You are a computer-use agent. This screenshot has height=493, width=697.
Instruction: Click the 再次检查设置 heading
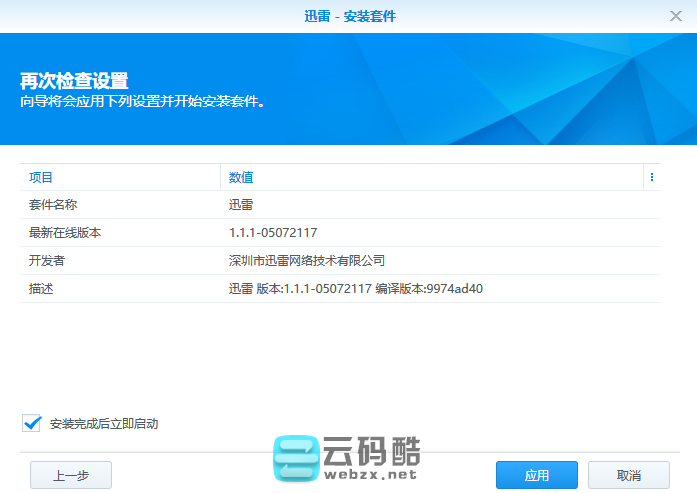74,81
